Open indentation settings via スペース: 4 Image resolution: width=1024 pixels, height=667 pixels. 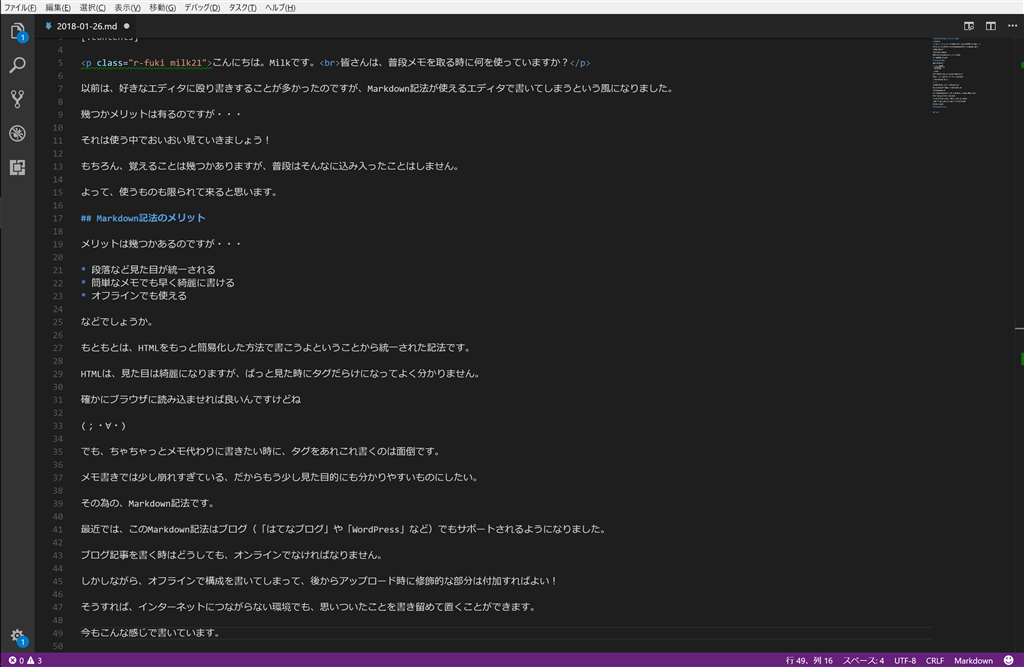(x=866, y=660)
